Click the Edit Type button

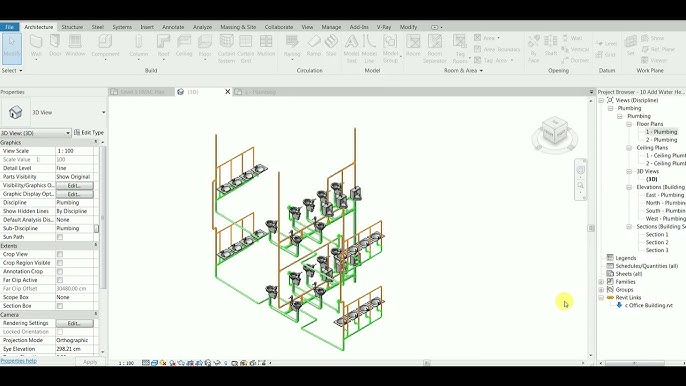pyautogui.click(x=89, y=133)
